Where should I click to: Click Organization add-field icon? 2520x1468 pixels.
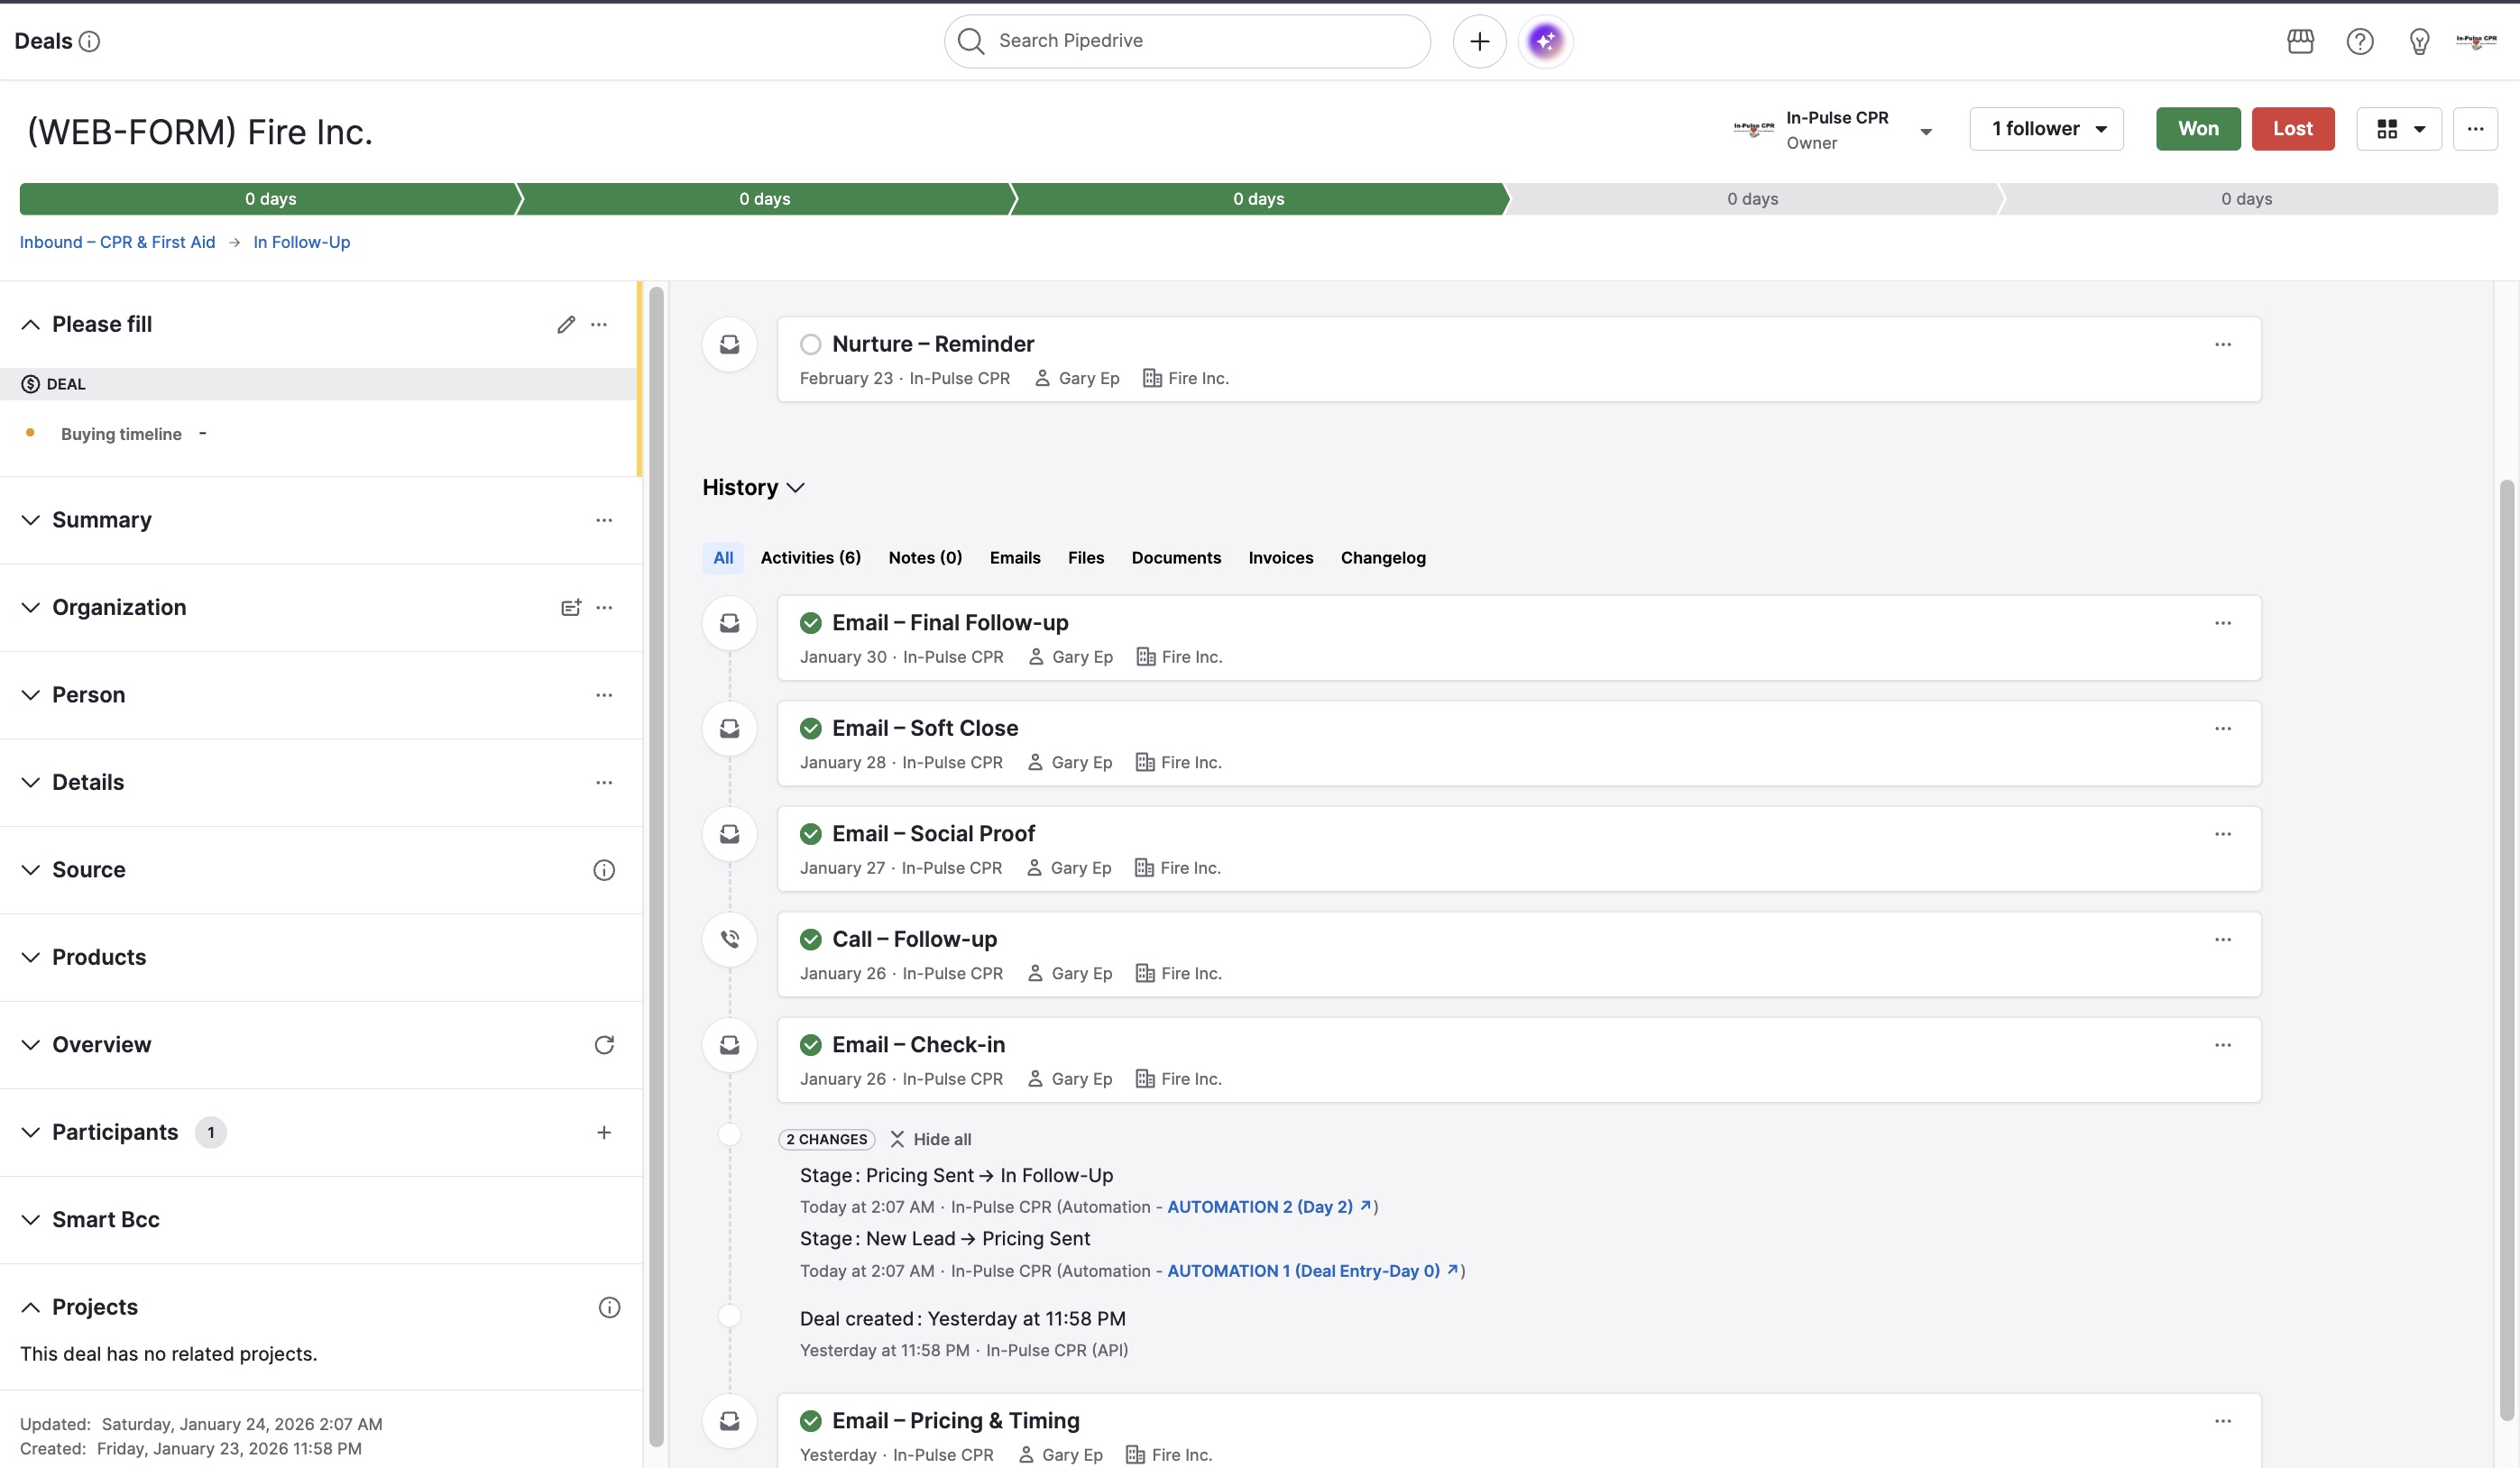click(x=571, y=607)
